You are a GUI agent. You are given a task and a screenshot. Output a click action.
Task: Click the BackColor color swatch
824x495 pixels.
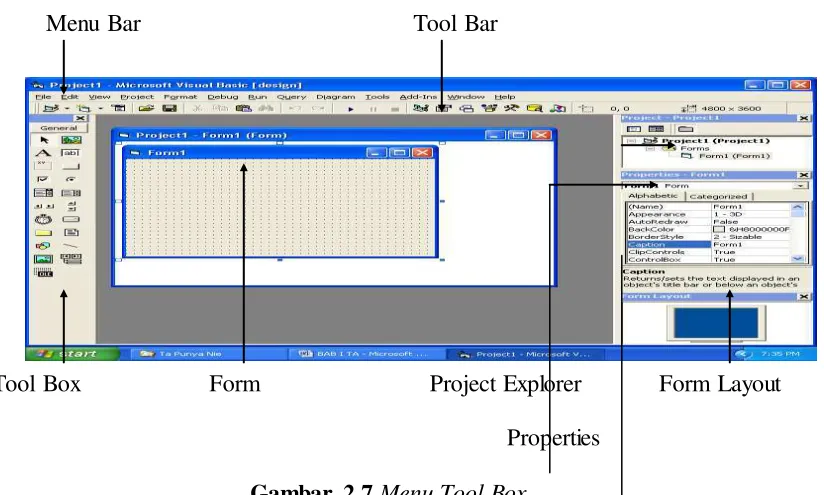pyautogui.click(x=718, y=229)
